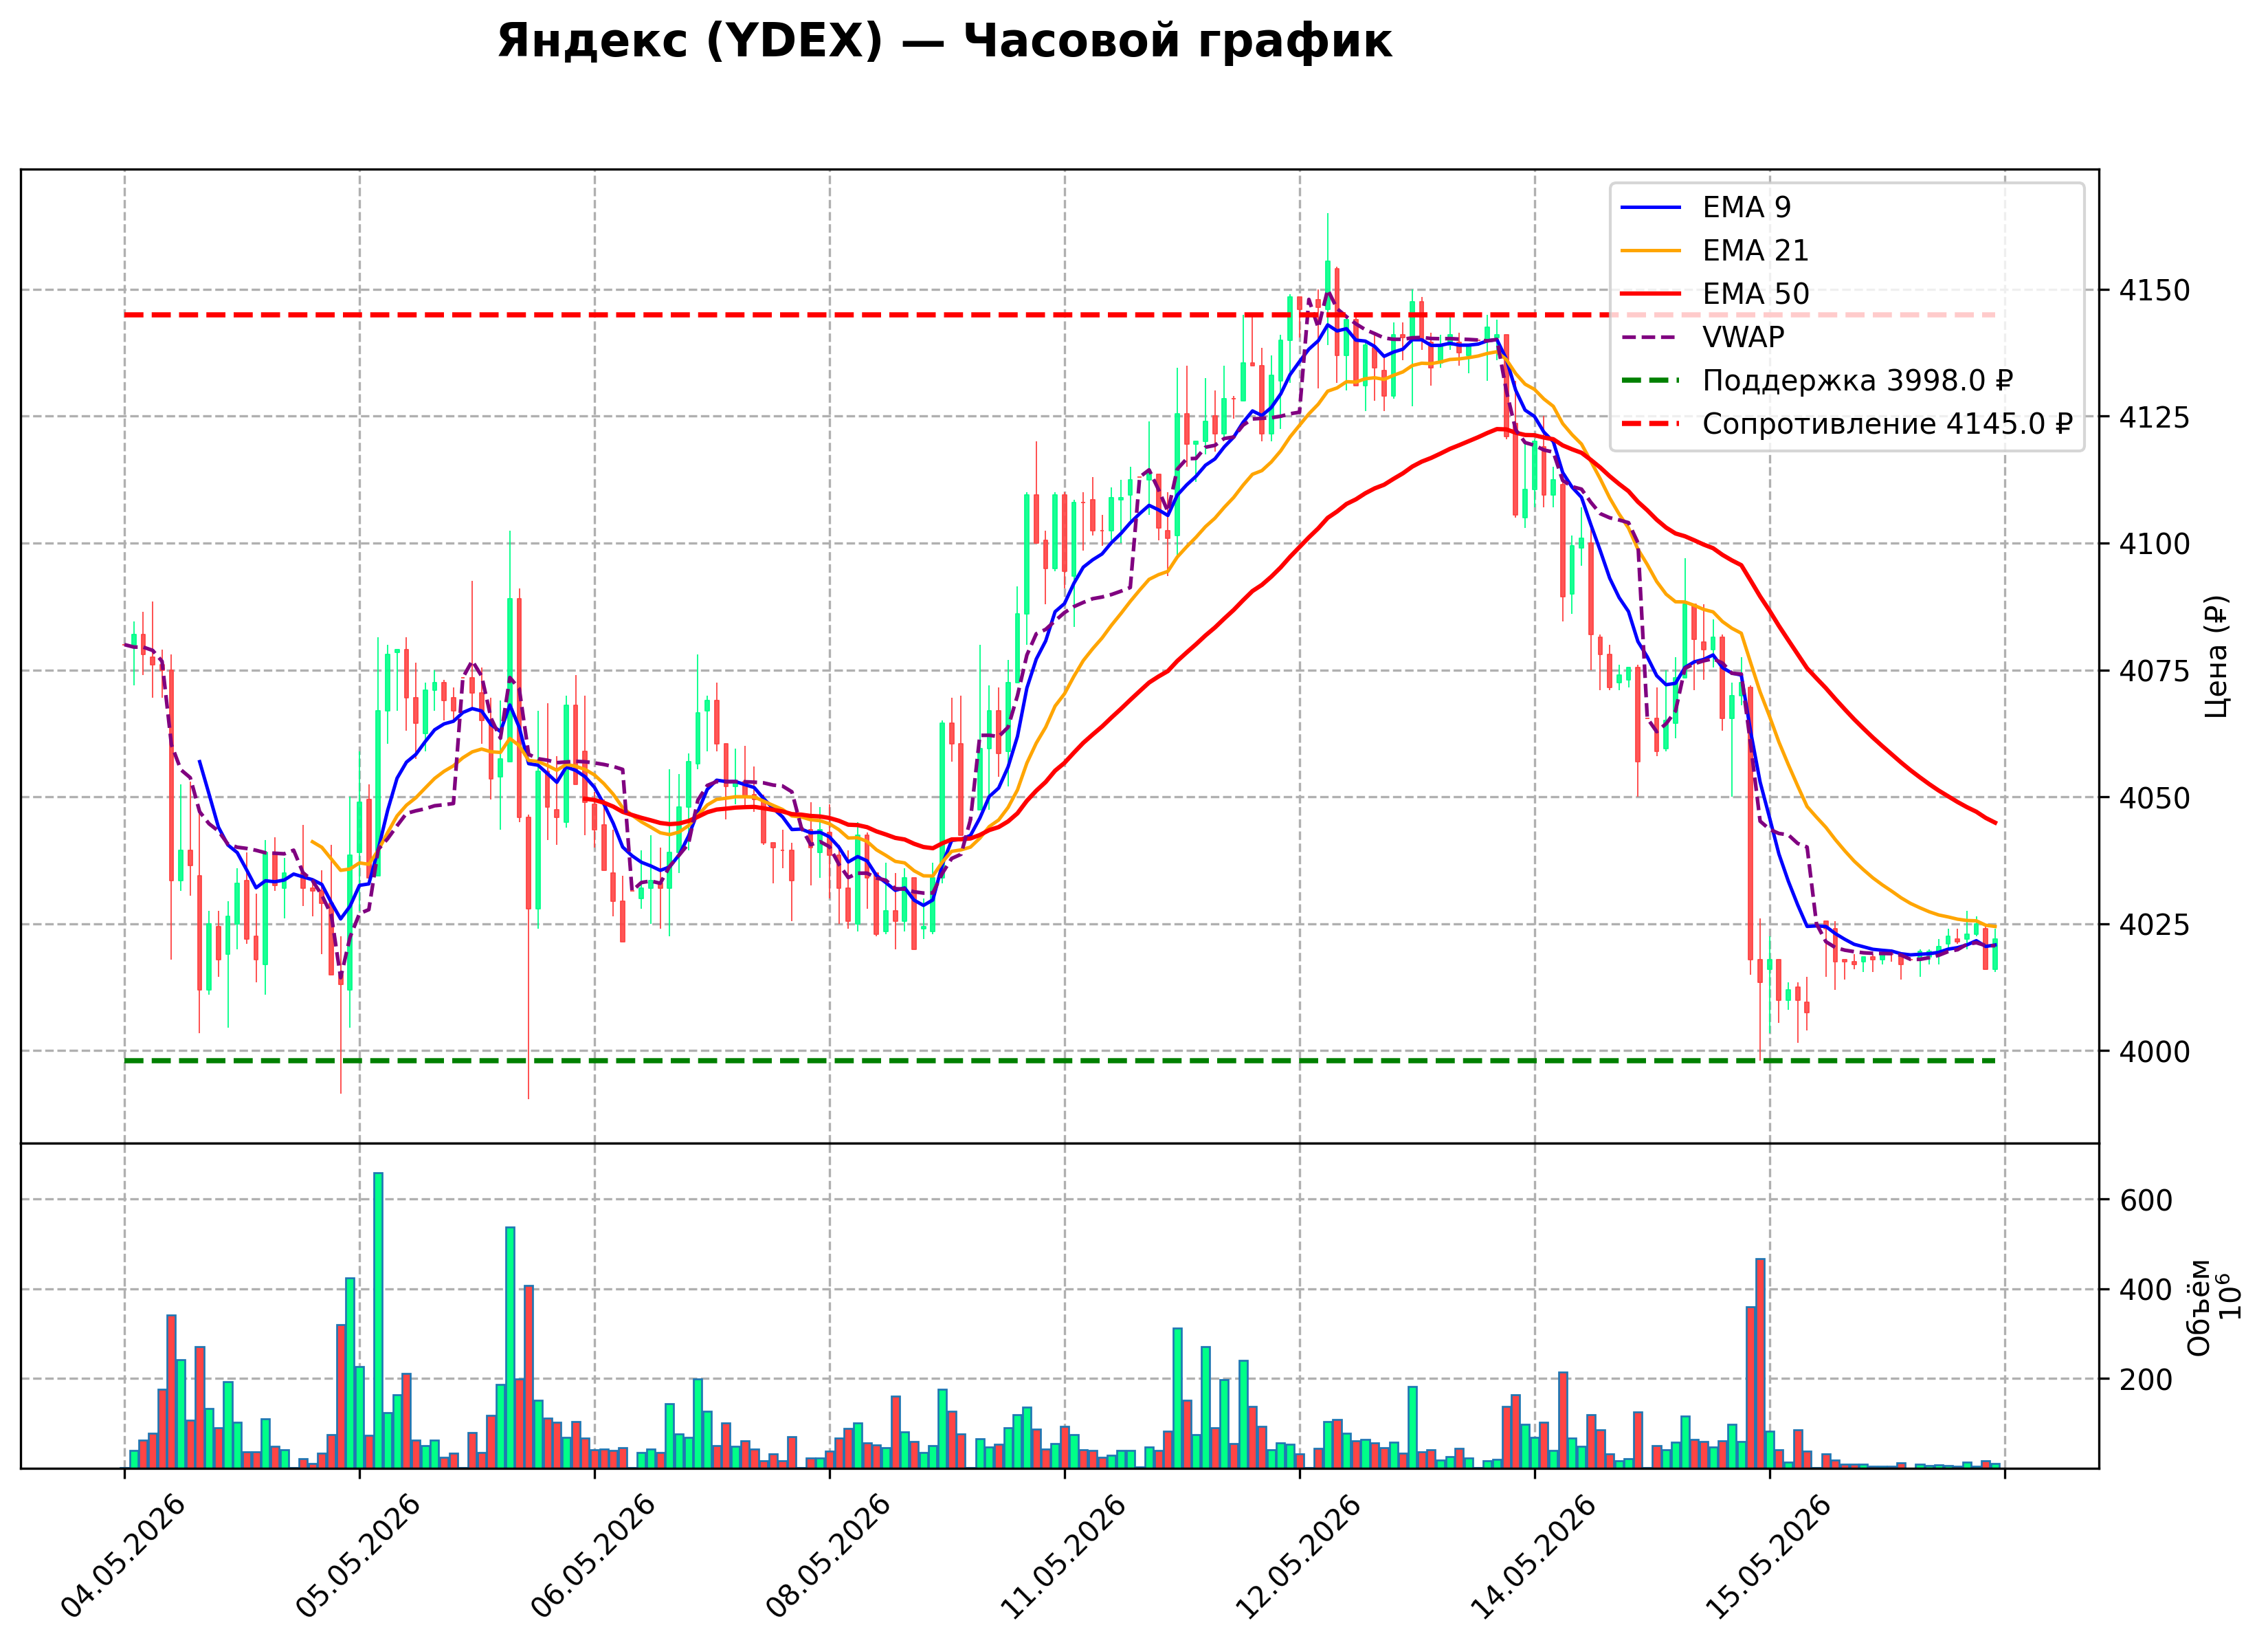Click the chart title "Яндекс (YDEX) — Часовой график"

click(x=944, y=42)
